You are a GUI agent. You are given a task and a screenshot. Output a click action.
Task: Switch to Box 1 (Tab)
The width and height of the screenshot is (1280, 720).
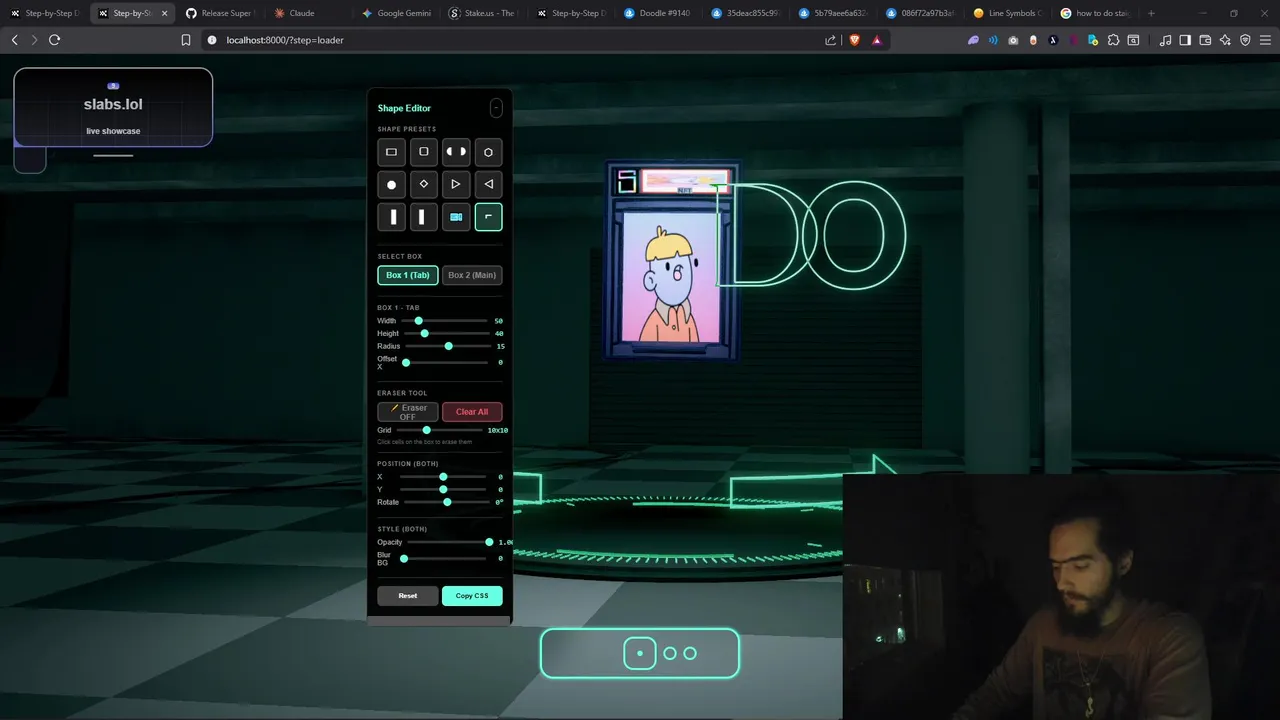point(408,275)
